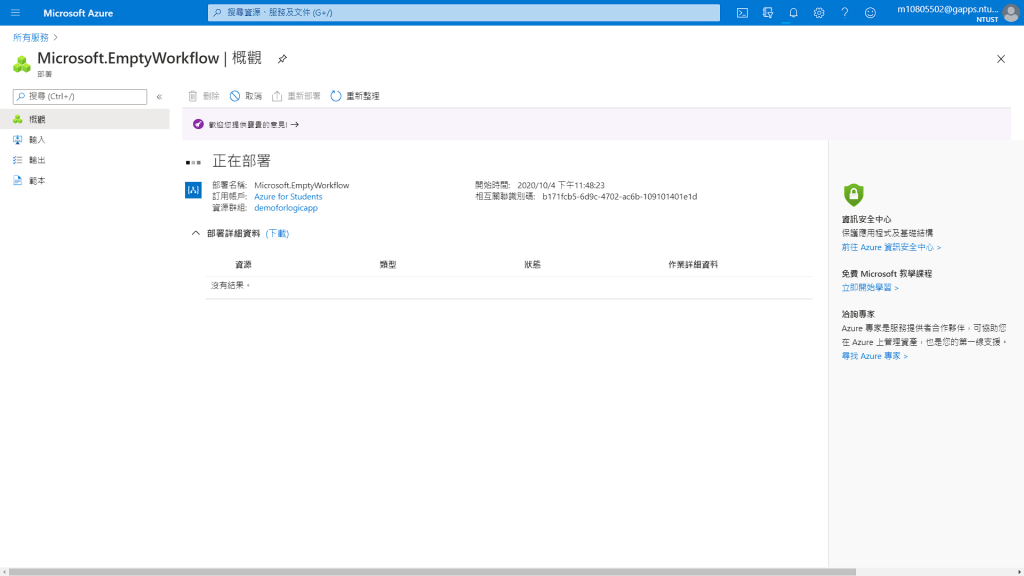Click the 沒有結果 table message
Viewport: 1024px width, 576px height.
click(x=230, y=285)
